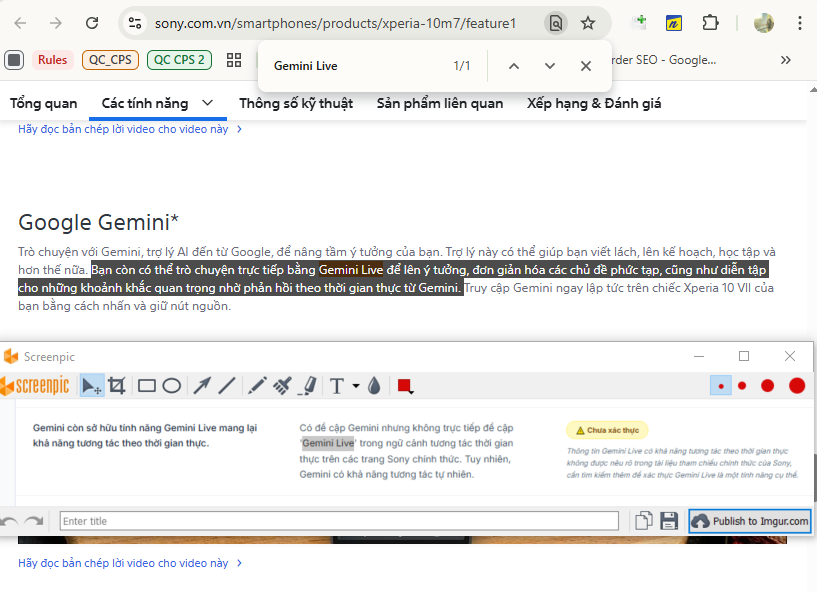The width and height of the screenshot is (817, 592).
Task: Pick the Brush tool in Screenpic
Action: (282, 386)
